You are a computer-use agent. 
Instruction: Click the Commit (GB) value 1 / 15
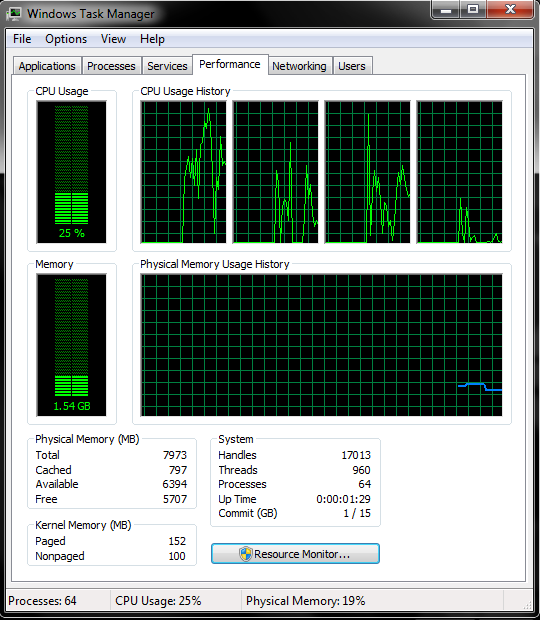[357, 513]
